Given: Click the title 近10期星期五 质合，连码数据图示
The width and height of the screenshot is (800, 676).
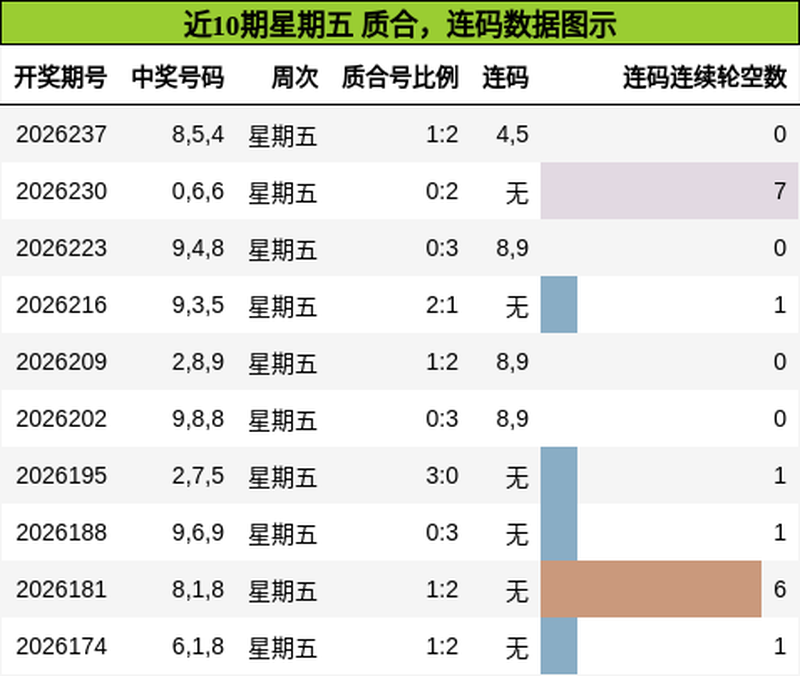Looking at the screenshot, I should (400, 24).
